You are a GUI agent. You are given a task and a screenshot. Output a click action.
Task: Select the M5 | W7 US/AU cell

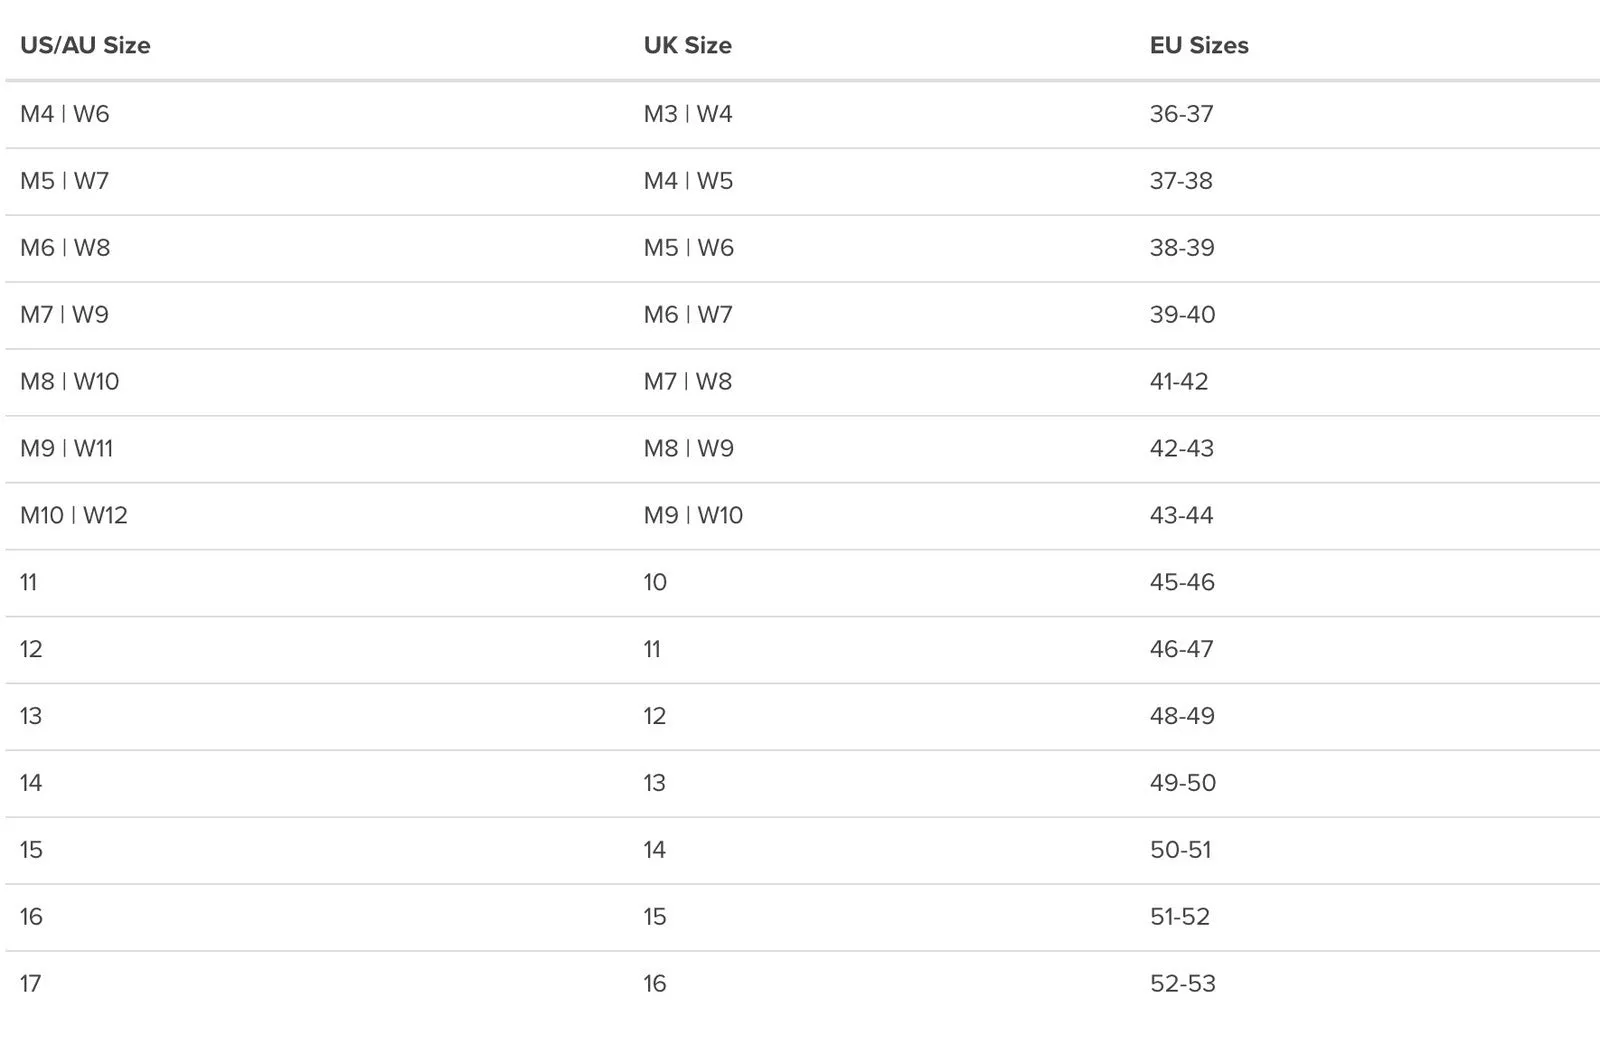pyautogui.click(x=65, y=181)
